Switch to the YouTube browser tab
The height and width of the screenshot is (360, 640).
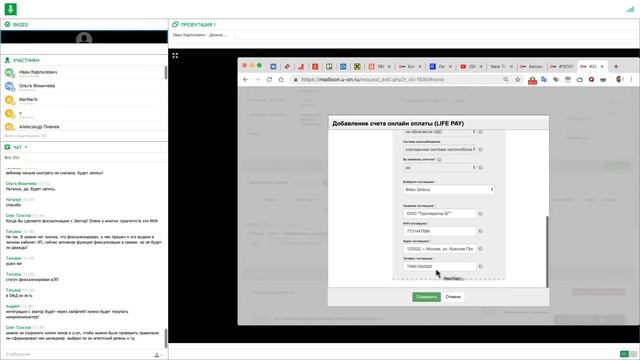pyautogui.click(x=472, y=67)
